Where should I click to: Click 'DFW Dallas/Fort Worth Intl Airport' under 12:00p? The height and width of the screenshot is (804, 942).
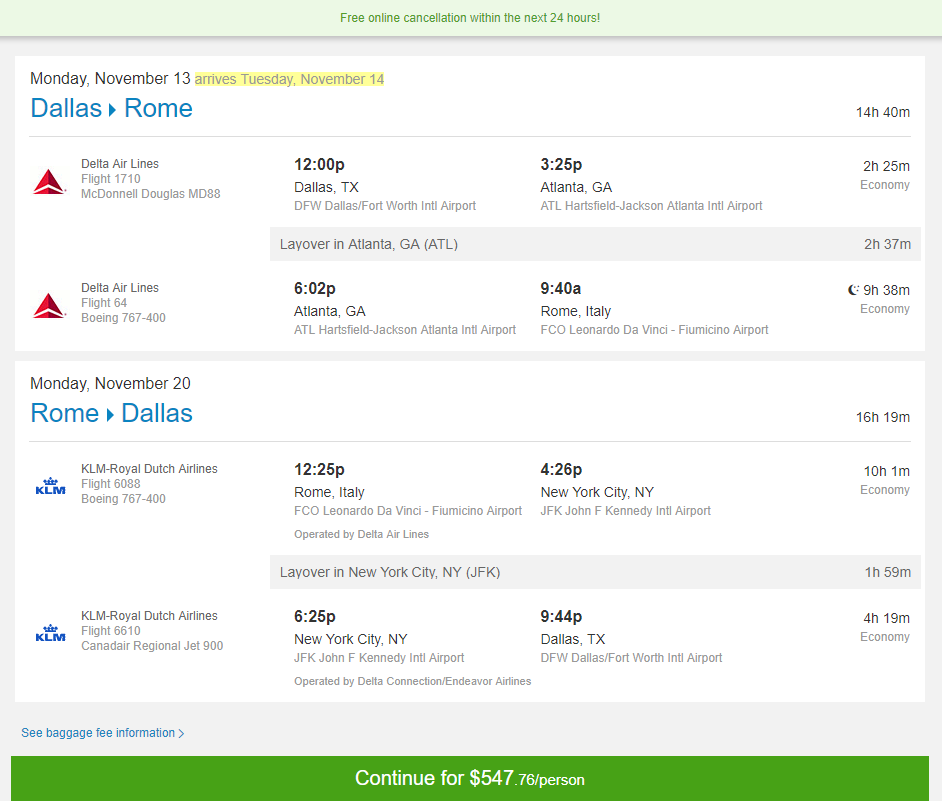384,206
